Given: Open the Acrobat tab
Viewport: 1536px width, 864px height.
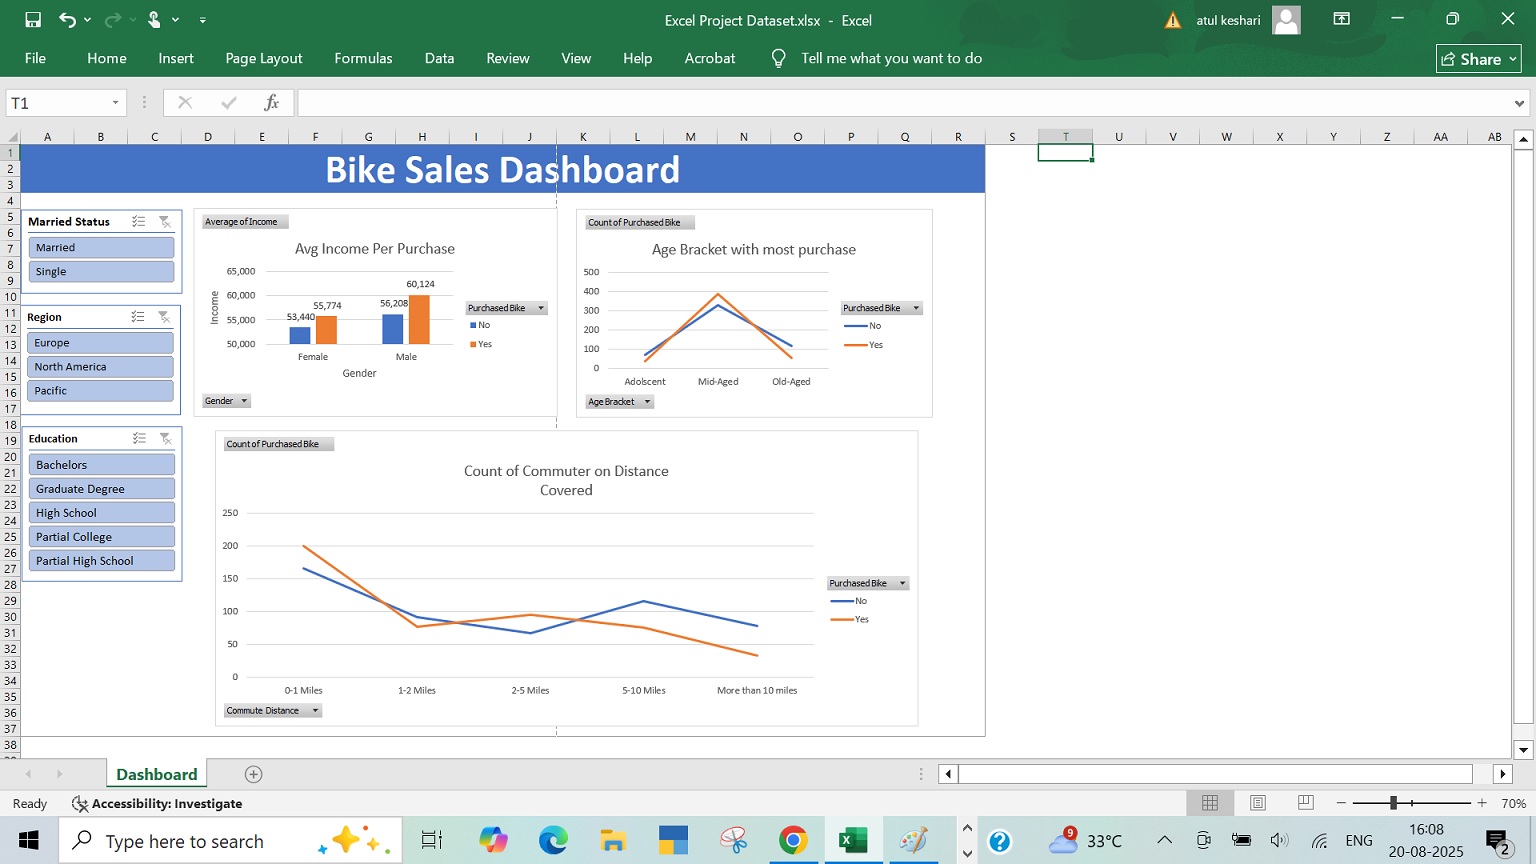Looking at the screenshot, I should pos(710,58).
